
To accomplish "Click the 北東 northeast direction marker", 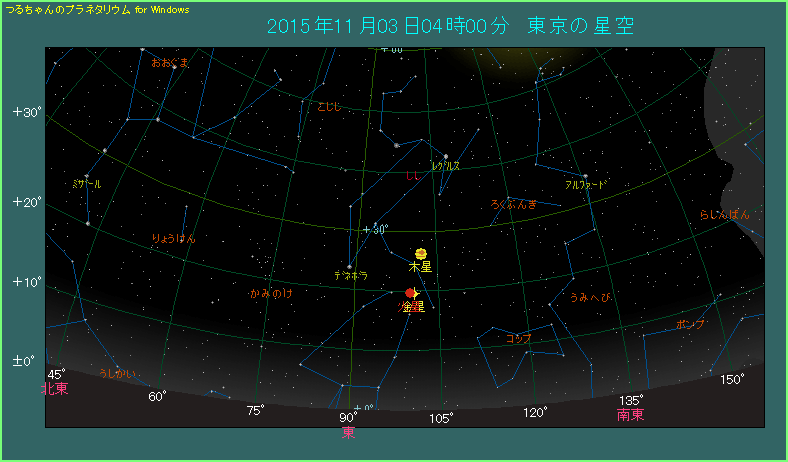I will point(55,389).
